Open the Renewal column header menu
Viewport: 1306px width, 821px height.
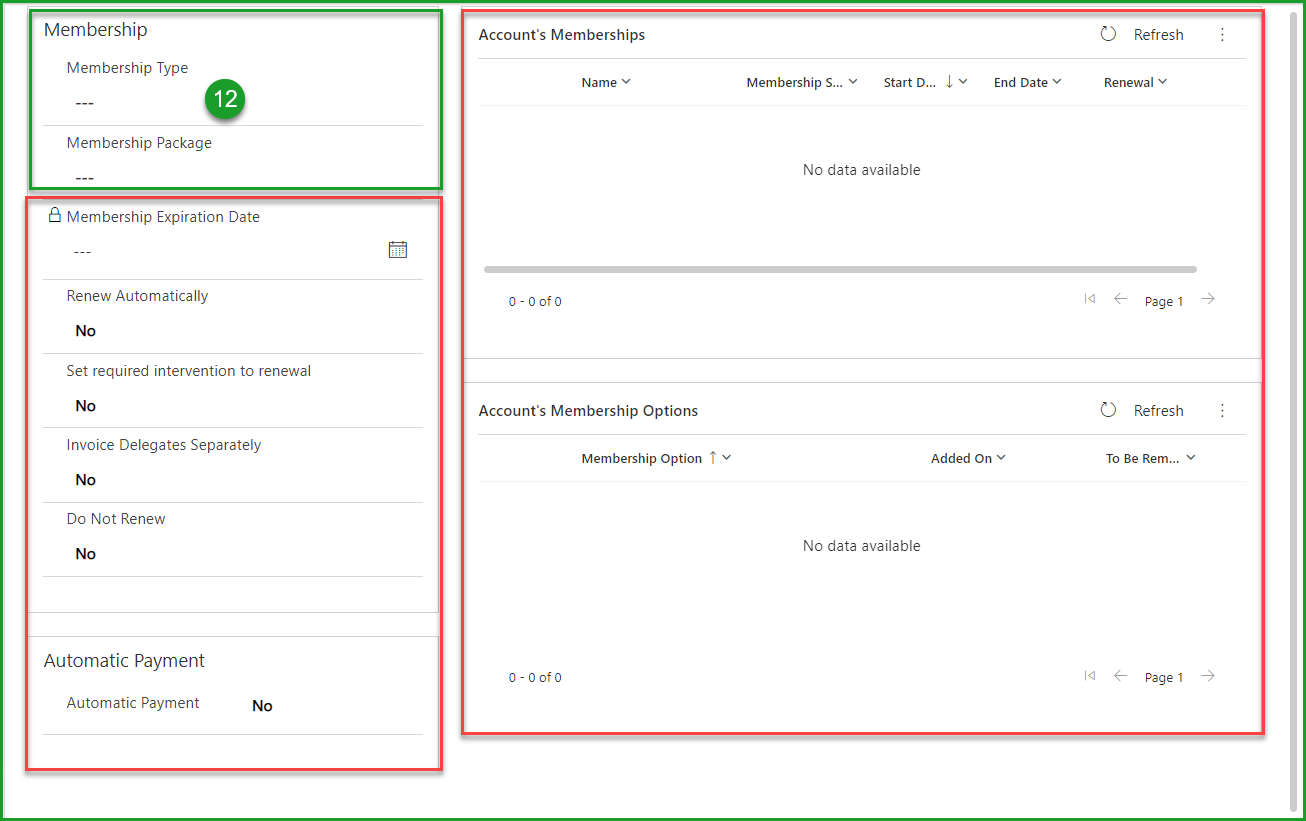[x=1135, y=83]
